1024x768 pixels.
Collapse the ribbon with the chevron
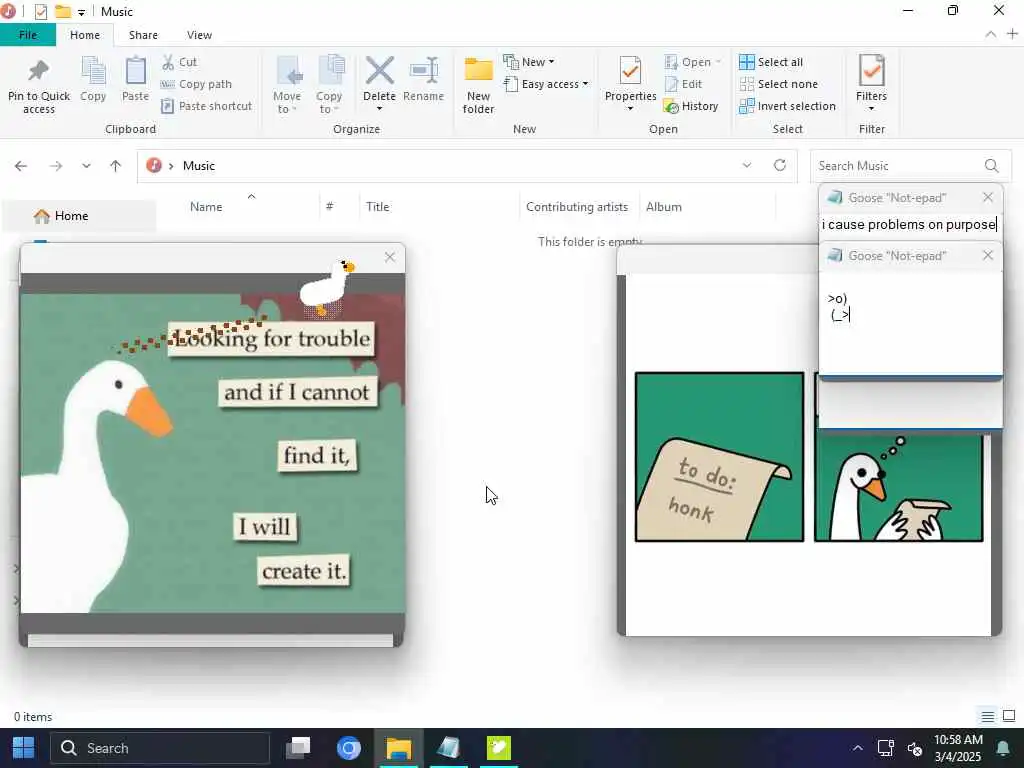pyautogui.click(x=991, y=34)
